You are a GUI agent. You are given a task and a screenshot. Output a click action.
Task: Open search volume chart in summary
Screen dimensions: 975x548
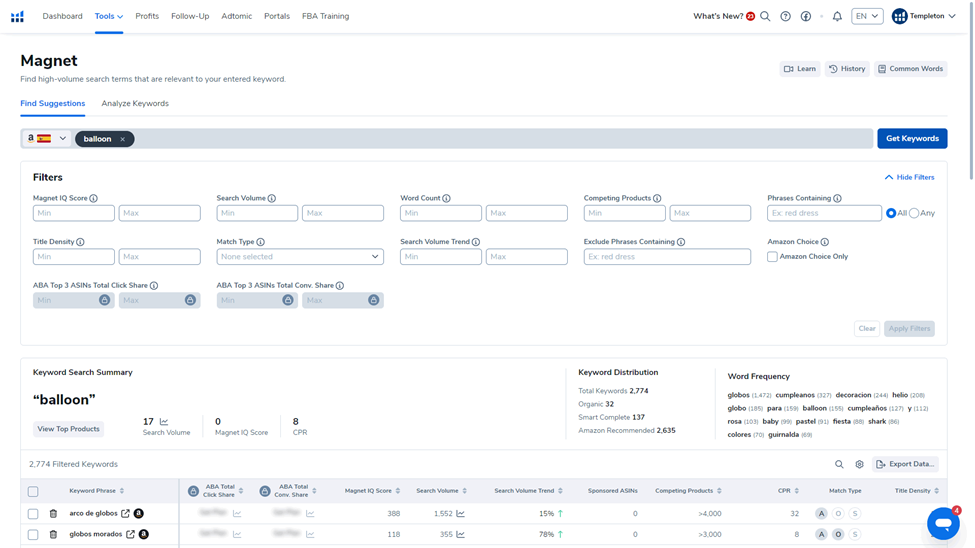tap(164, 422)
